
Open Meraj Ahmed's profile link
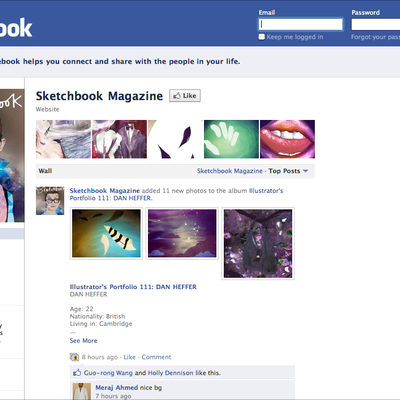click(x=117, y=387)
